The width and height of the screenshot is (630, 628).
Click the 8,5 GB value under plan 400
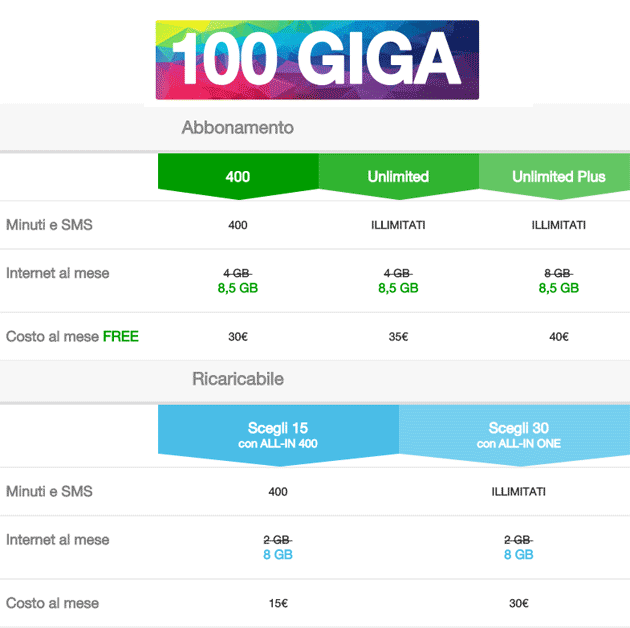(x=238, y=288)
